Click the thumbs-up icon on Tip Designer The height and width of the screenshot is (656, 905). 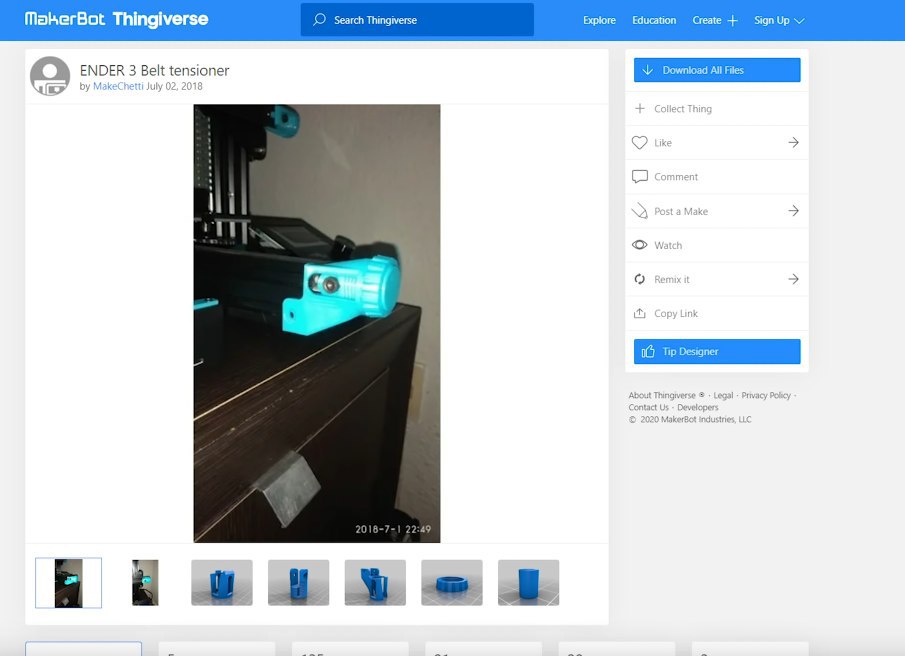point(648,351)
